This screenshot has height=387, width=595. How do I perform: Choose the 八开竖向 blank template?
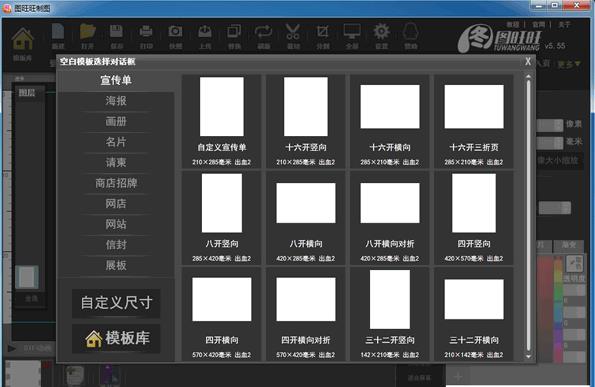point(222,218)
